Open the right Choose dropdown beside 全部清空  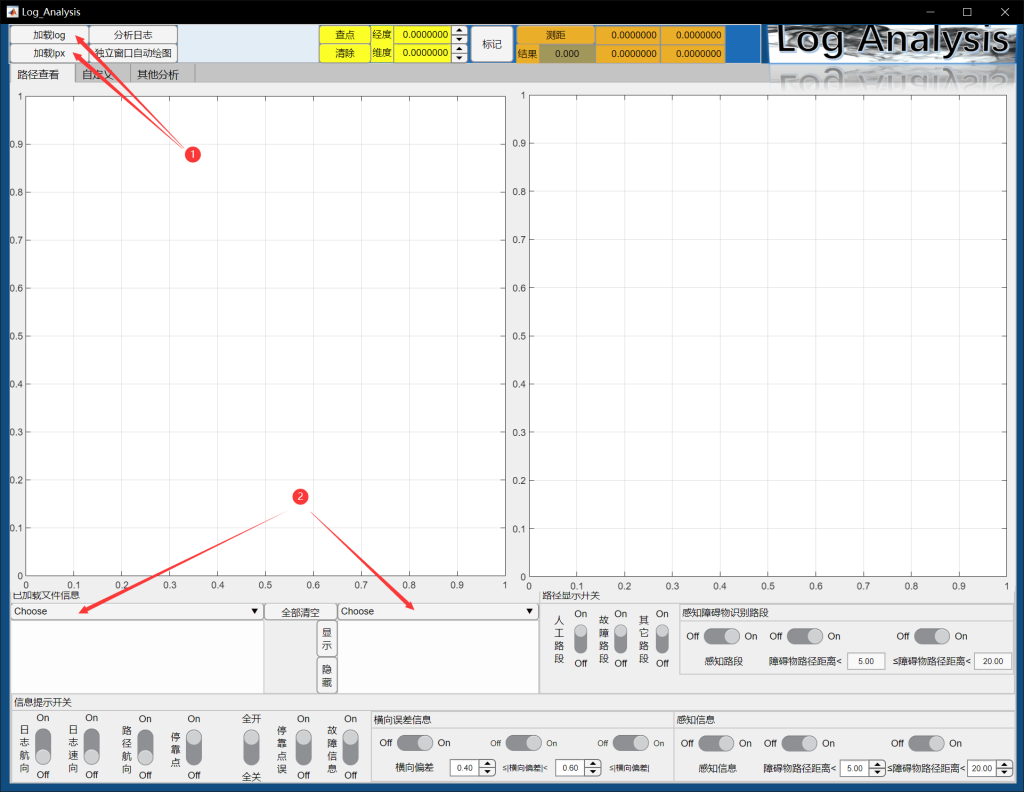pyautogui.click(x=436, y=611)
